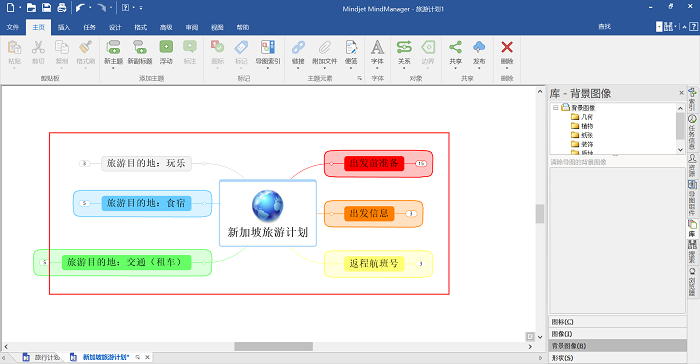Image resolution: width=700 pixels, height=364 pixels.
Task: Switch to the 视图 (View) ribbon tab
Action: point(217,27)
